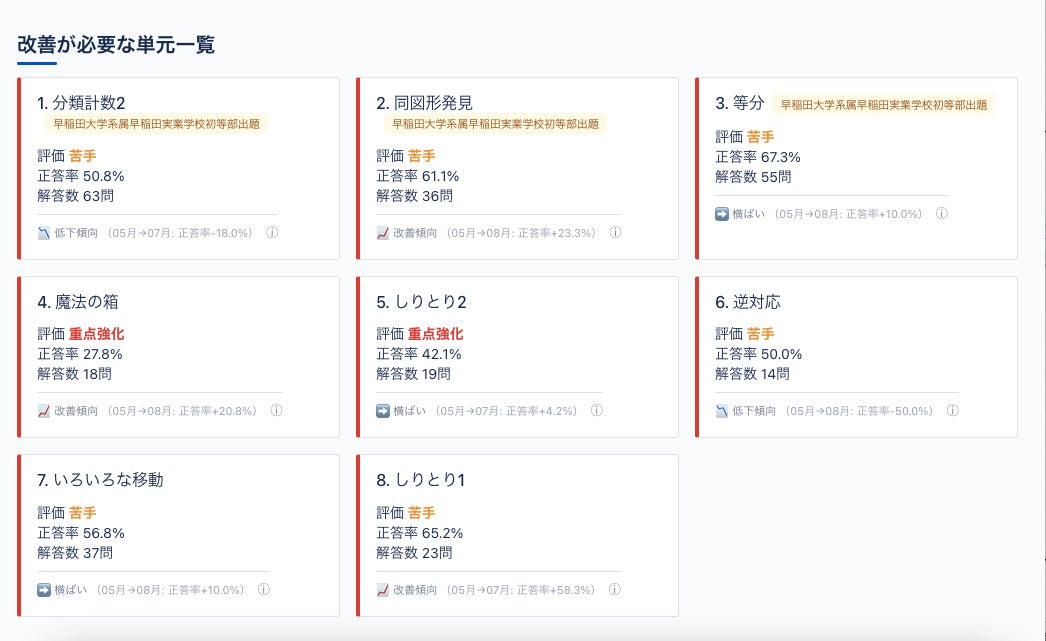The height and width of the screenshot is (641, 1046).
Task: Open the 1. 分類計数2 unit title
Action: click(81, 103)
